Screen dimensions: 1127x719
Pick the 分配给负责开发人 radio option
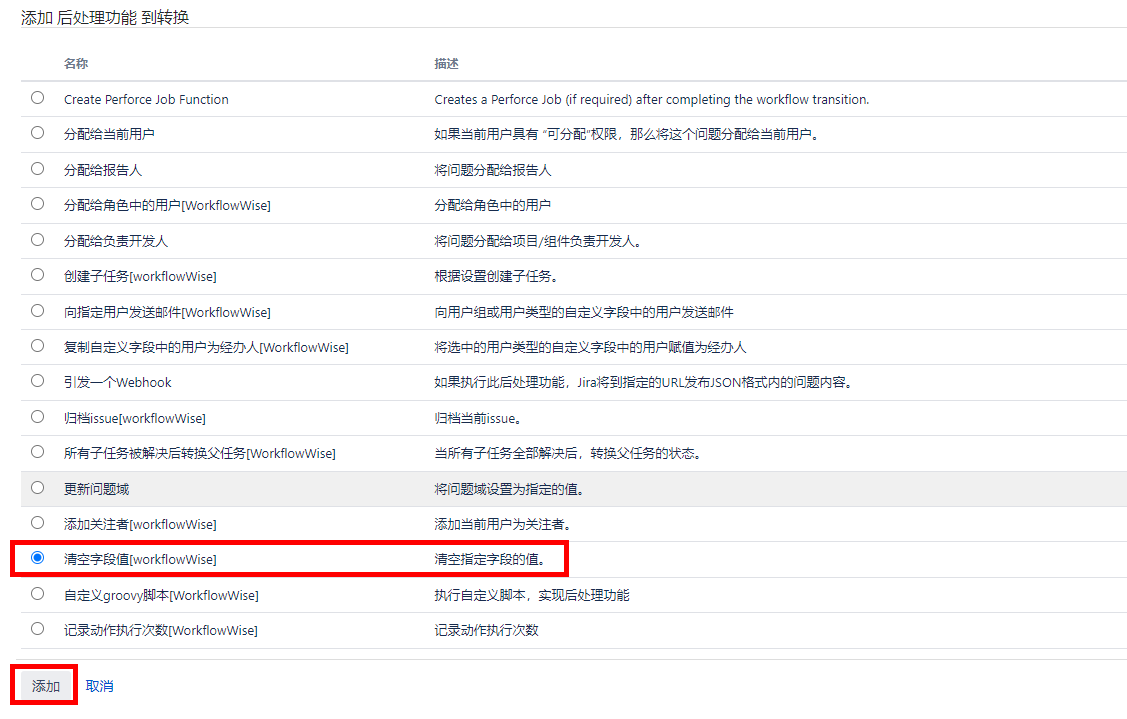38,240
